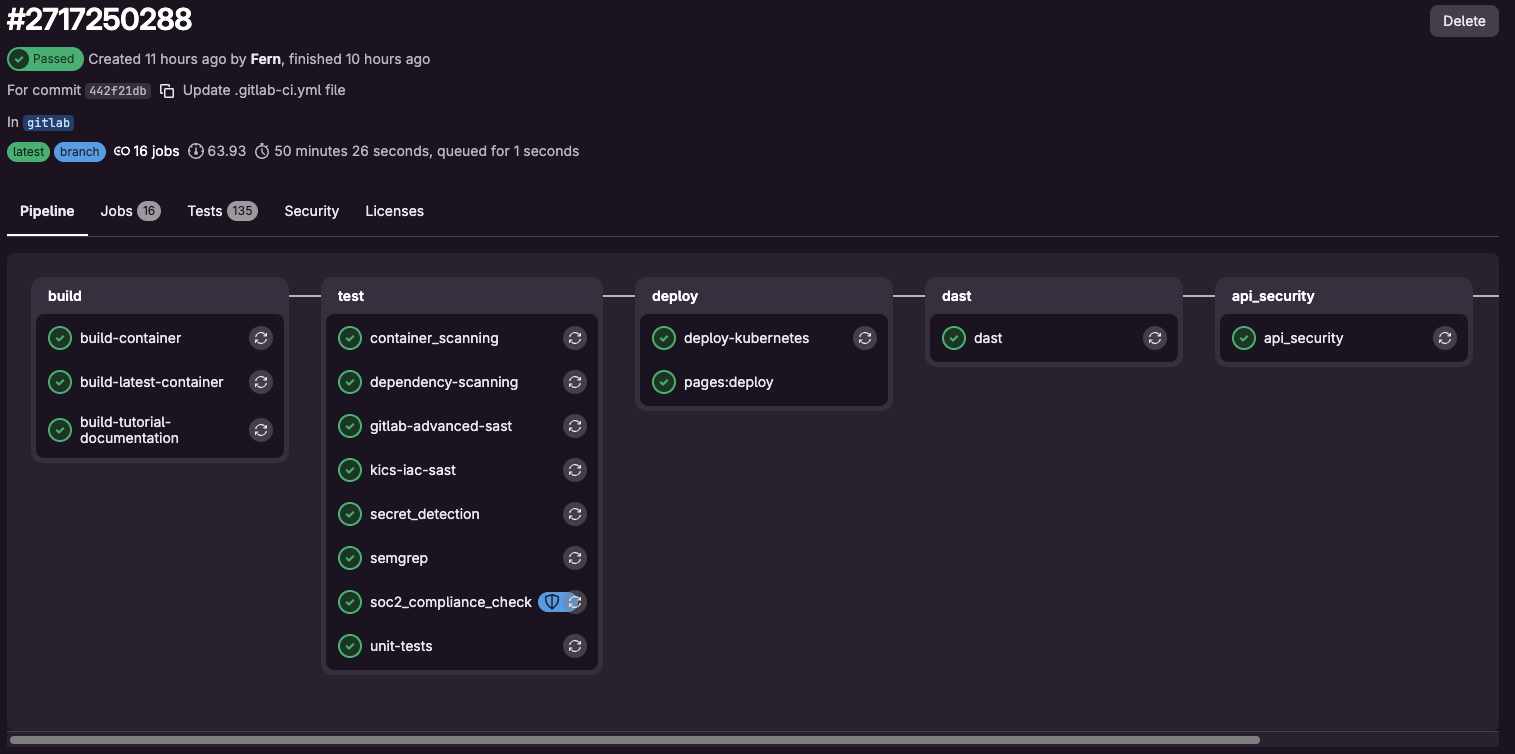Retry the kics-iac-sast job
The image size is (1515, 754).
tap(575, 470)
